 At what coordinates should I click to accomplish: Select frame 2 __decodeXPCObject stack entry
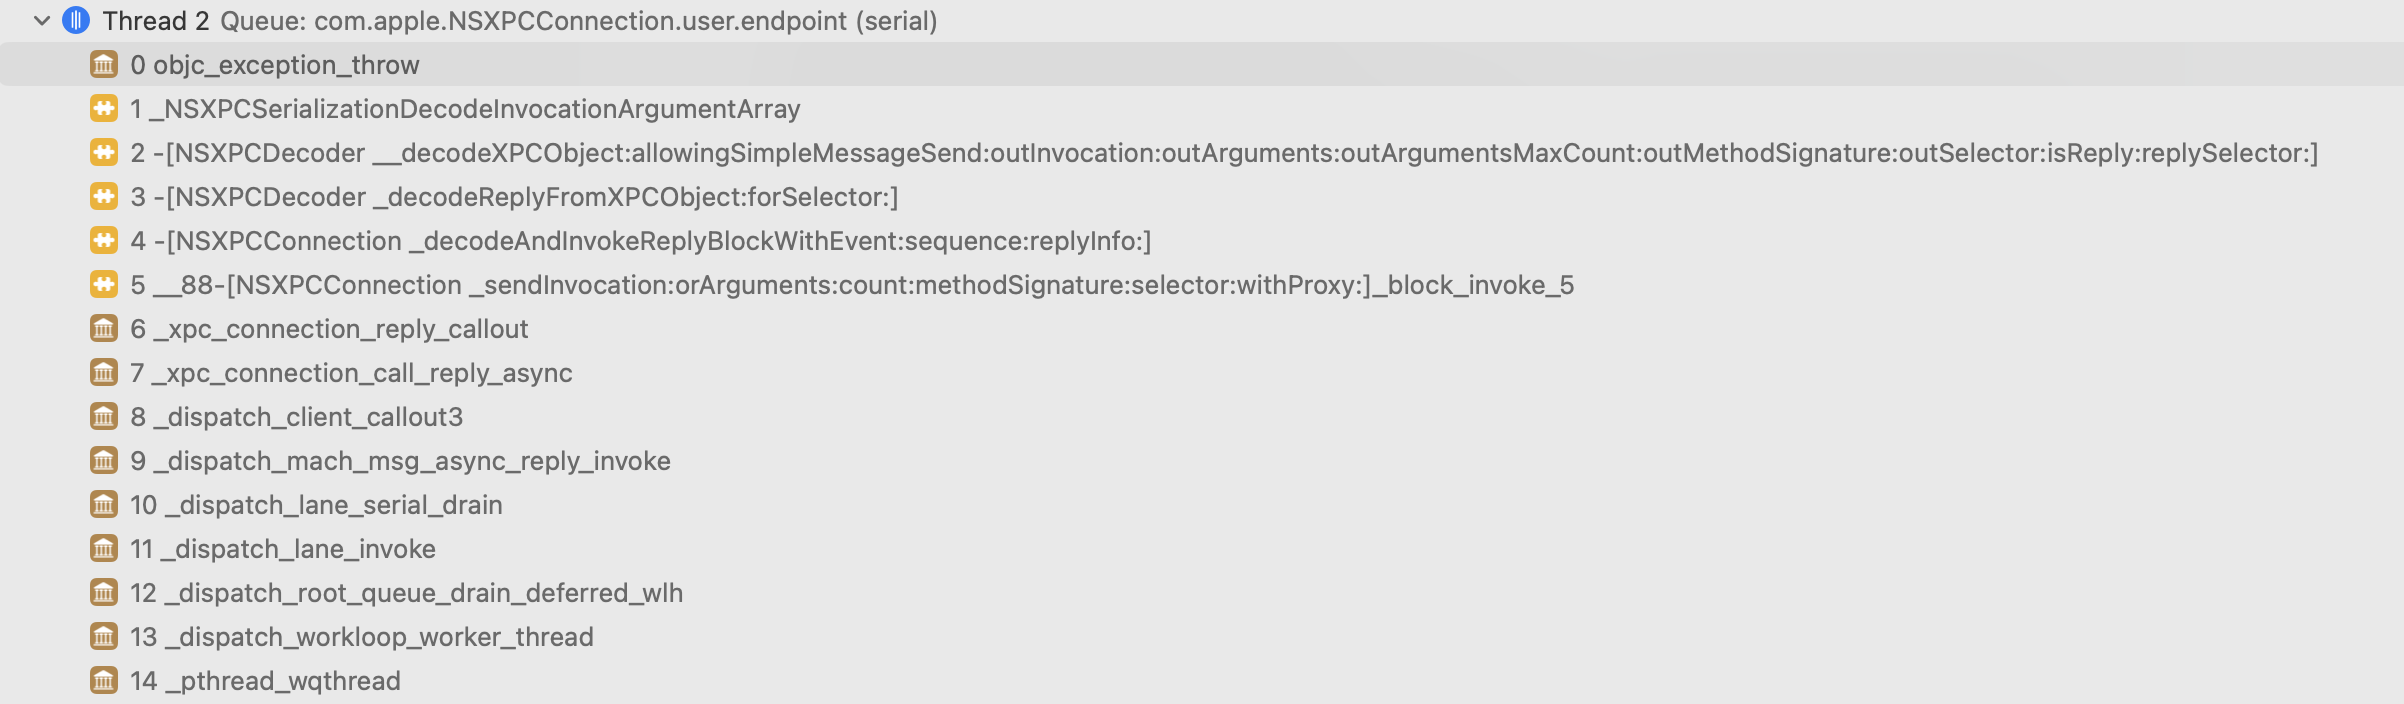(x=1202, y=152)
